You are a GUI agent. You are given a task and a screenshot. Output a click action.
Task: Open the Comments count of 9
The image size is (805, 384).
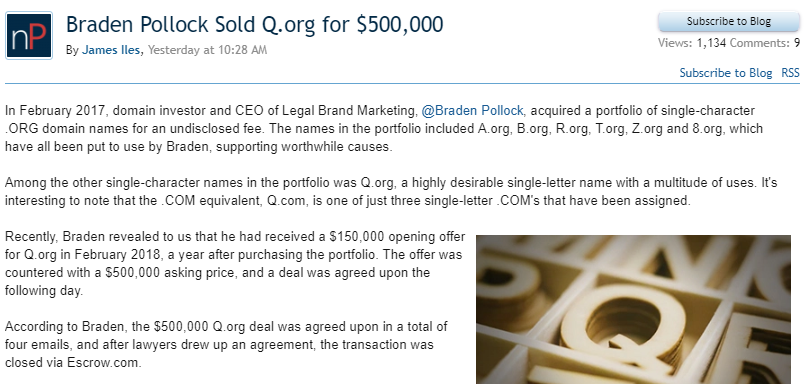764,43
